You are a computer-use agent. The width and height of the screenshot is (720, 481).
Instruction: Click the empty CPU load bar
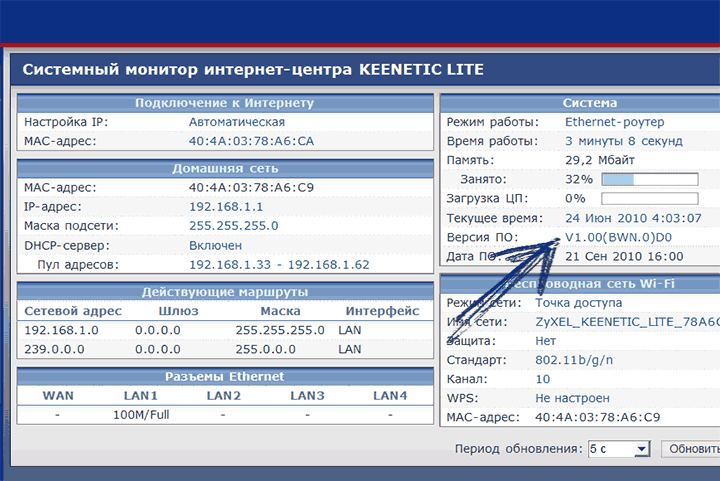click(650, 199)
